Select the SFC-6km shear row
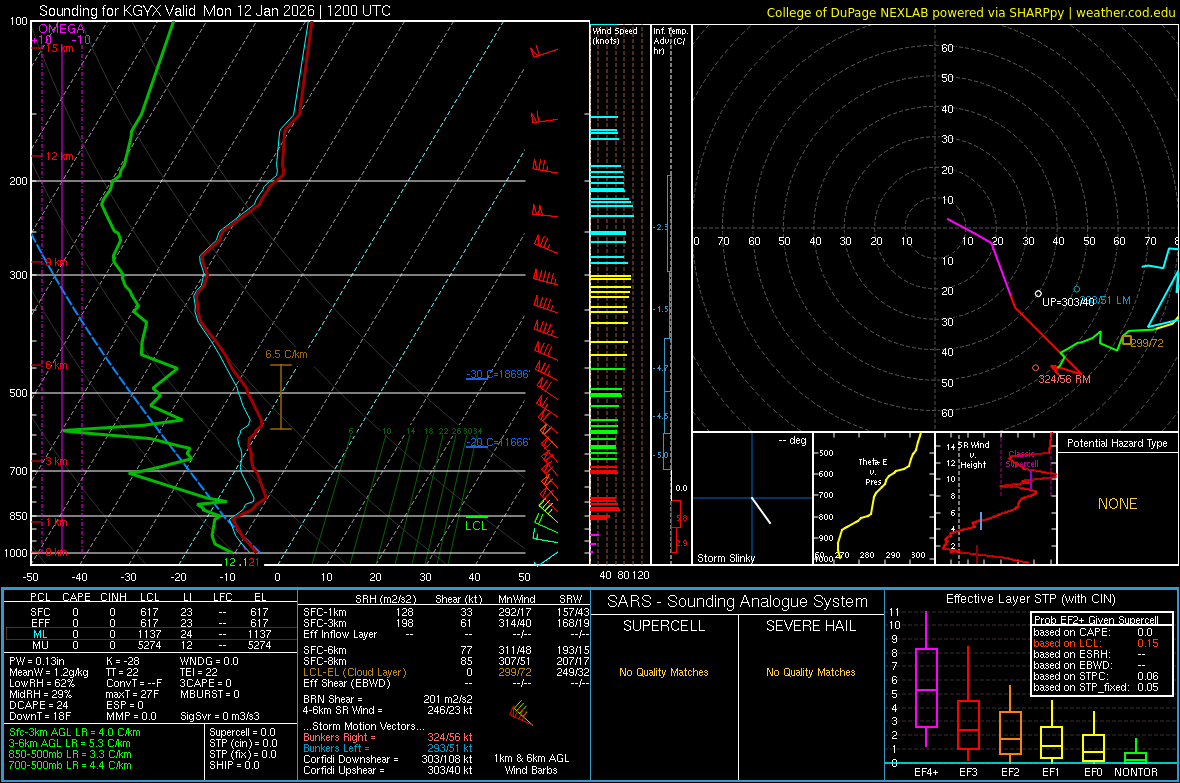 pyautogui.click(x=446, y=650)
